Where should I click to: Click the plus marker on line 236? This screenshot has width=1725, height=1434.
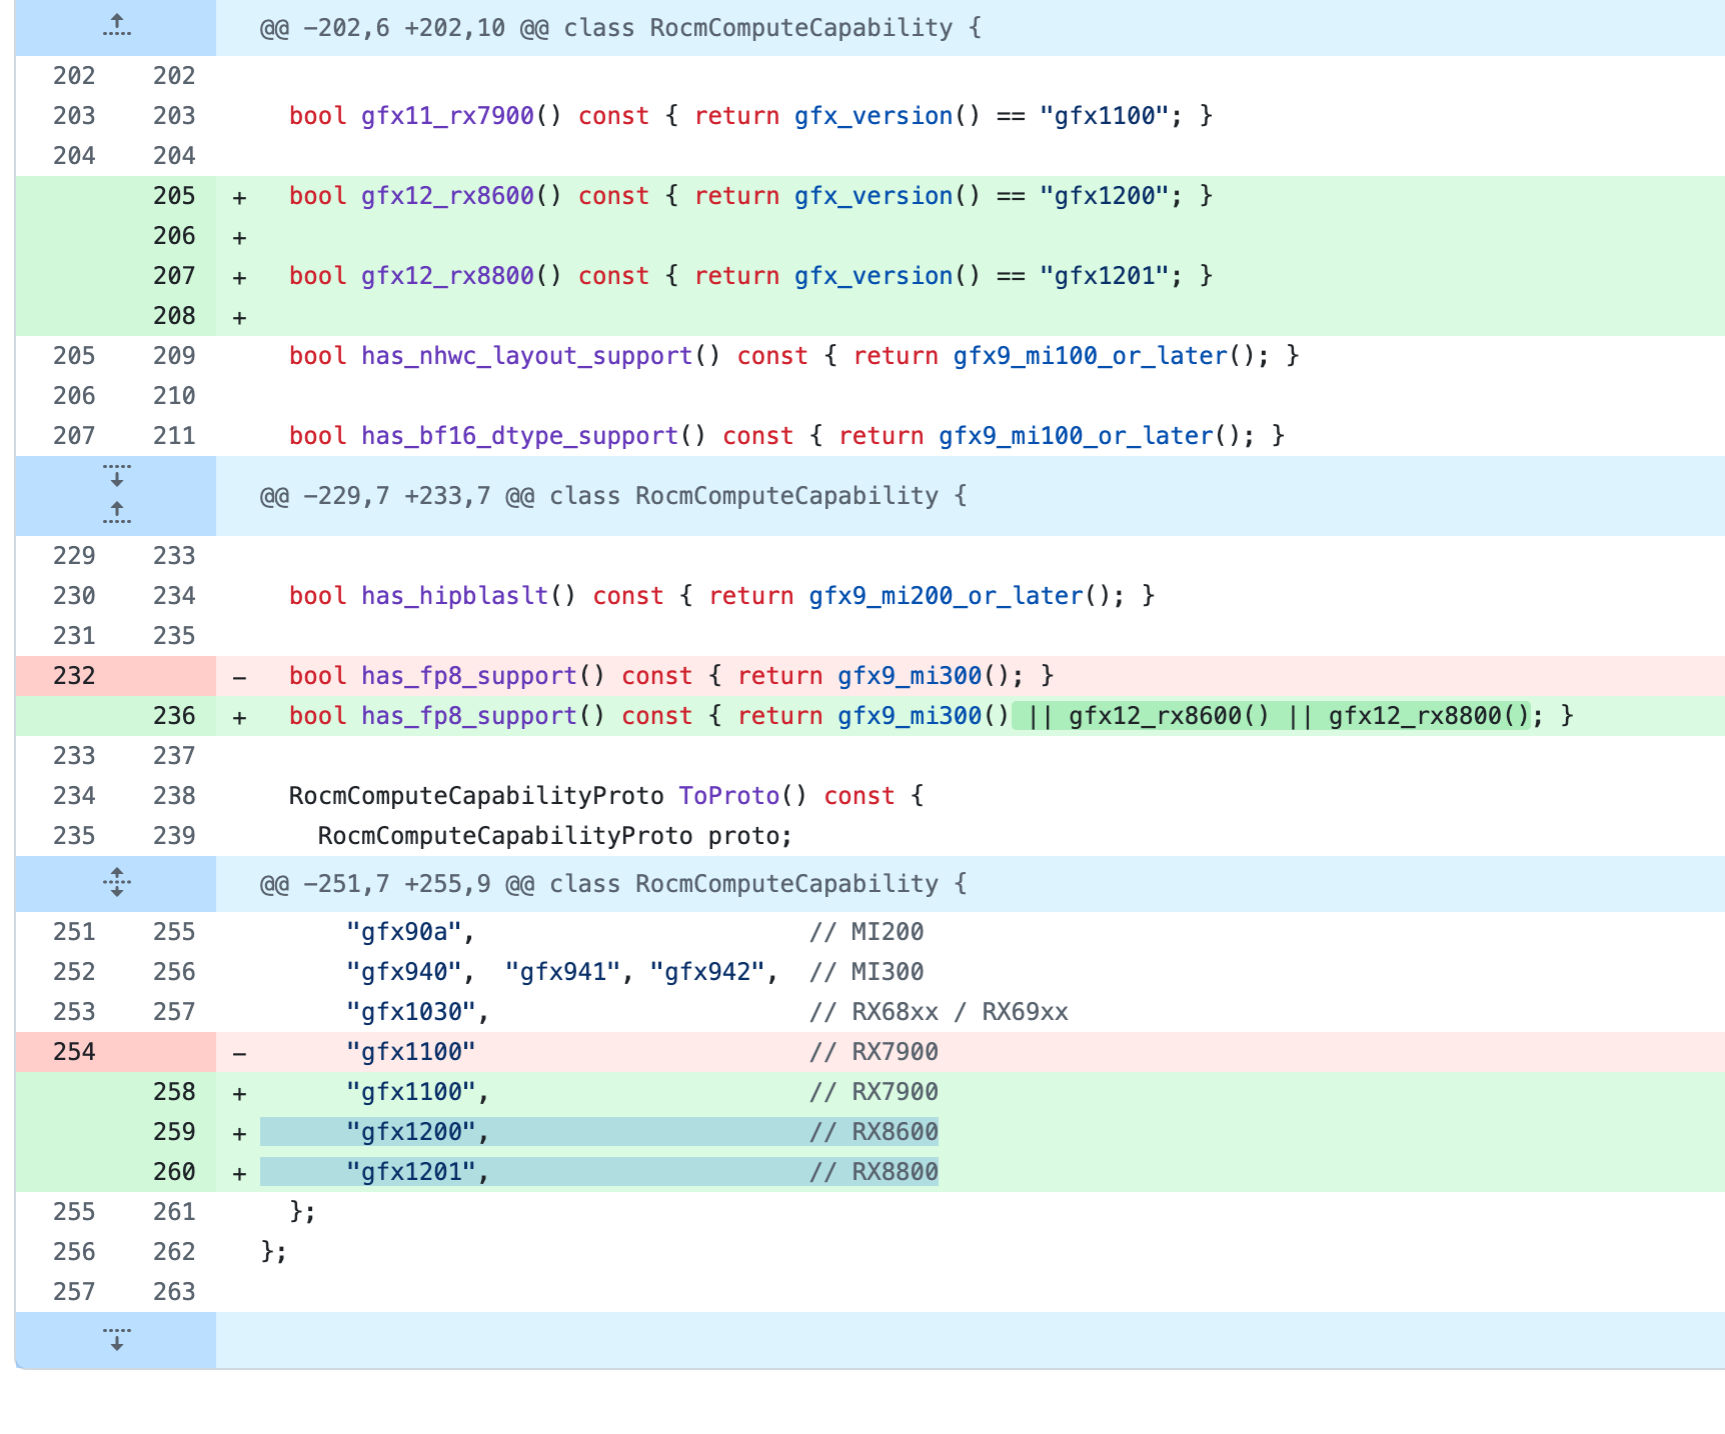(239, 717)
